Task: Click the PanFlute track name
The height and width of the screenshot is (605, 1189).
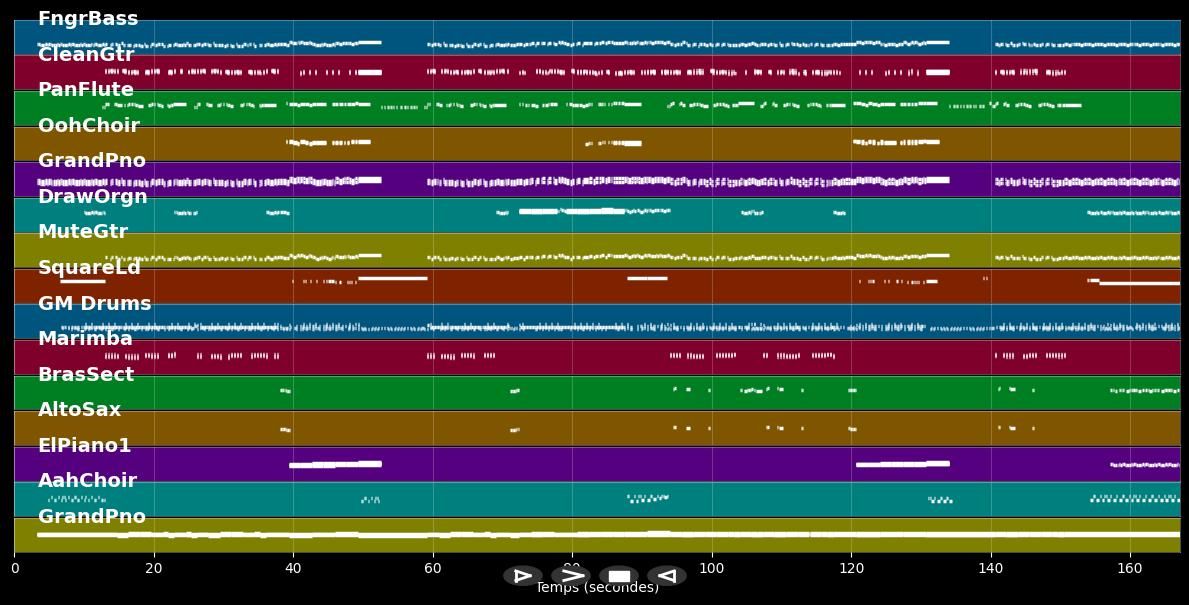Action: click(86, 90)
